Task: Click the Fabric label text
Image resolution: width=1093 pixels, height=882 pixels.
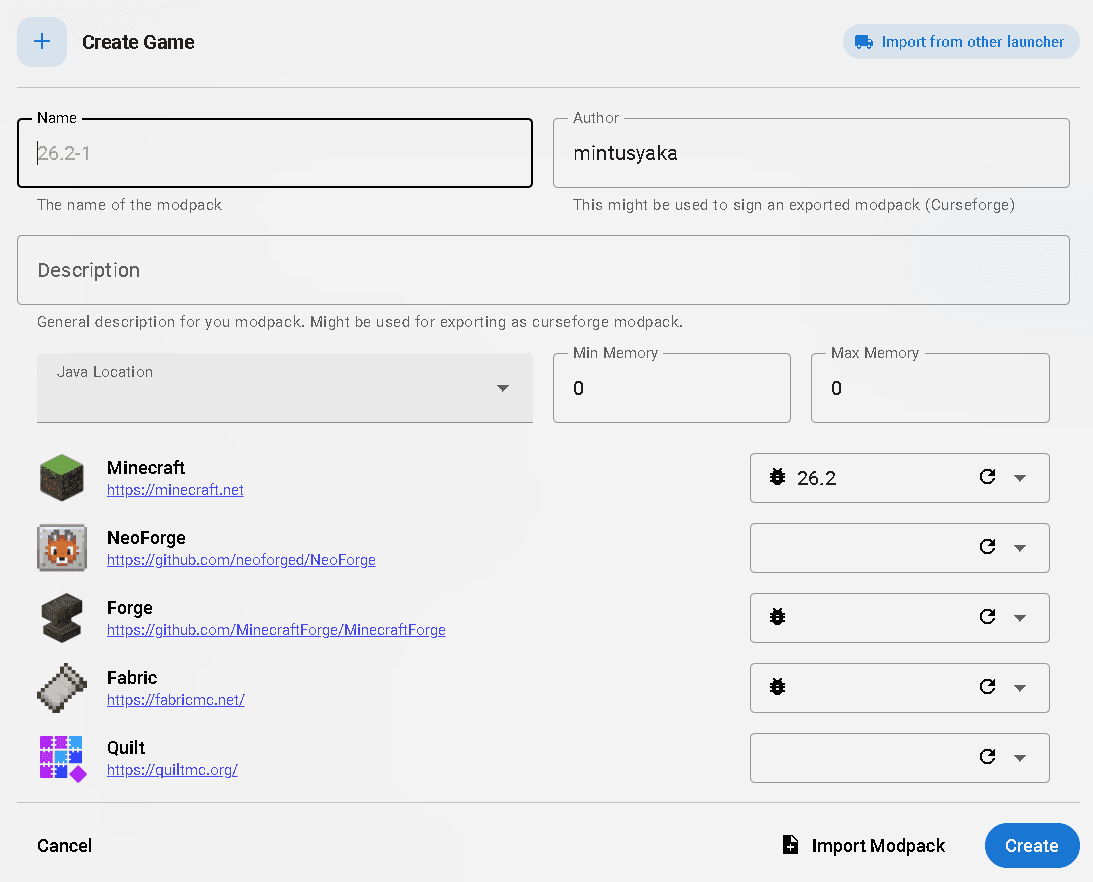Action: (132, 678)
